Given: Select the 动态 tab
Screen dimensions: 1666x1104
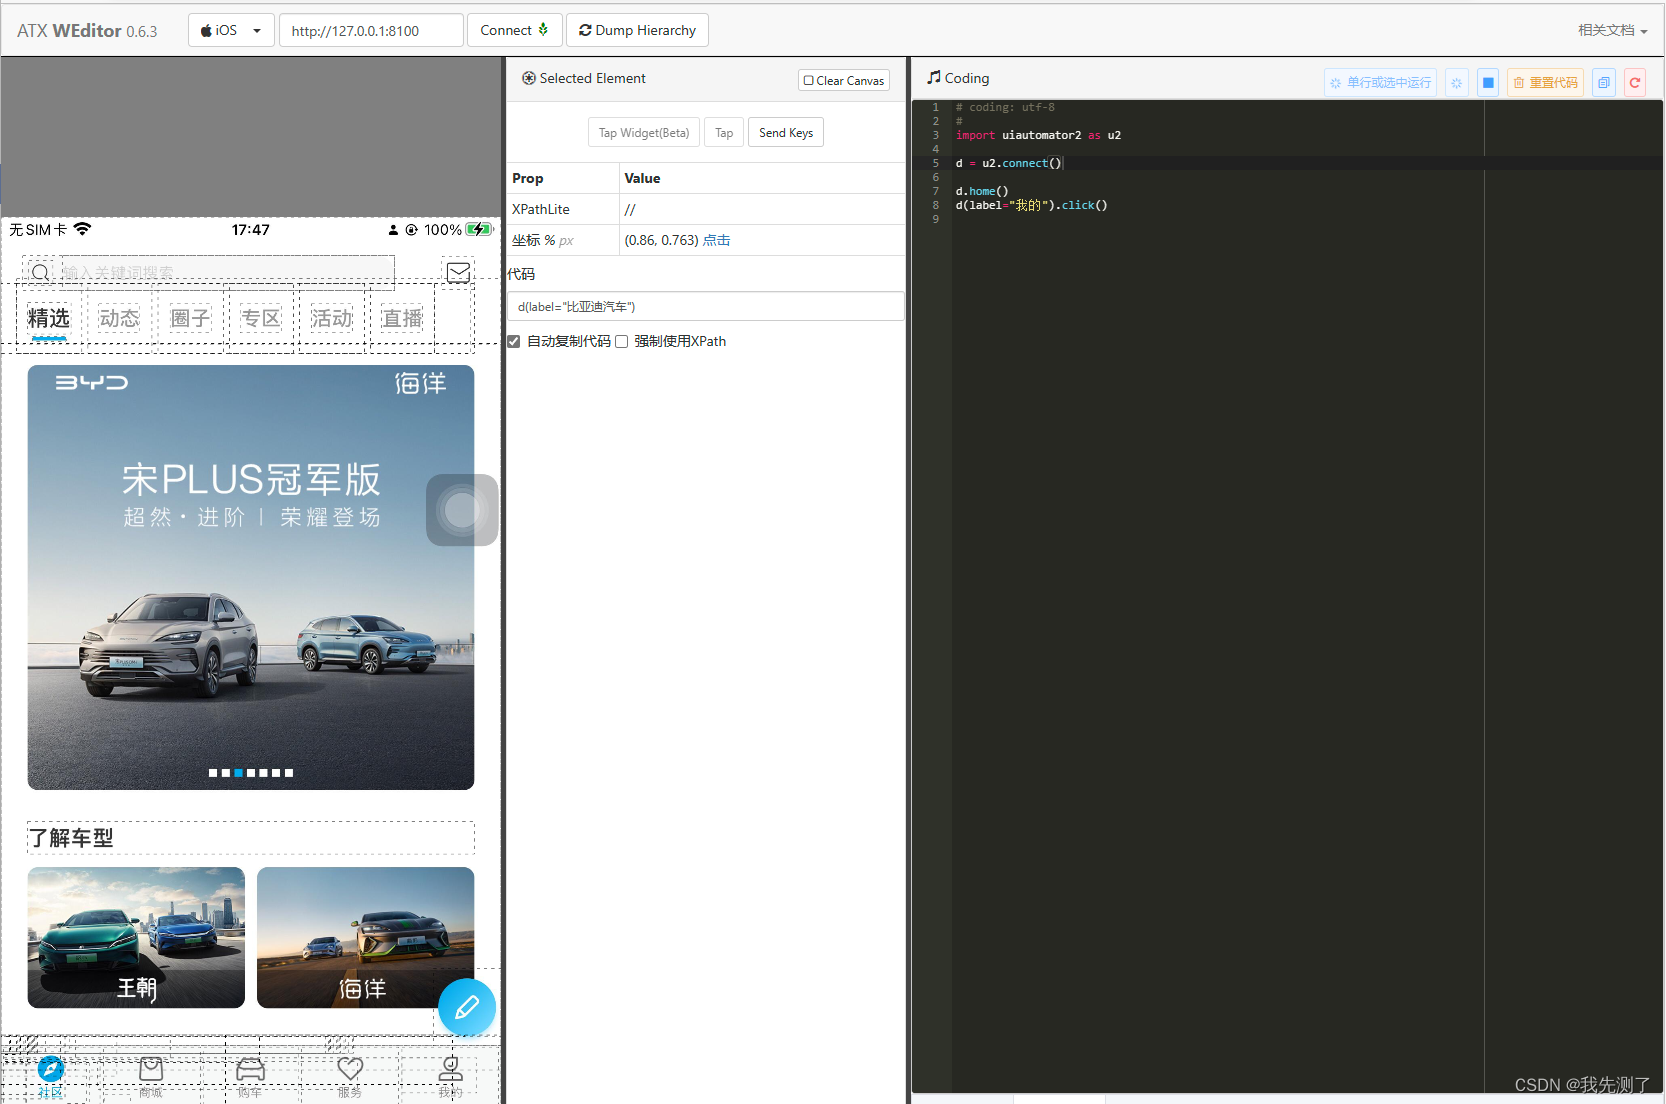Looking at the screenshot, I should pyautogui.click(x=119, y=318).
